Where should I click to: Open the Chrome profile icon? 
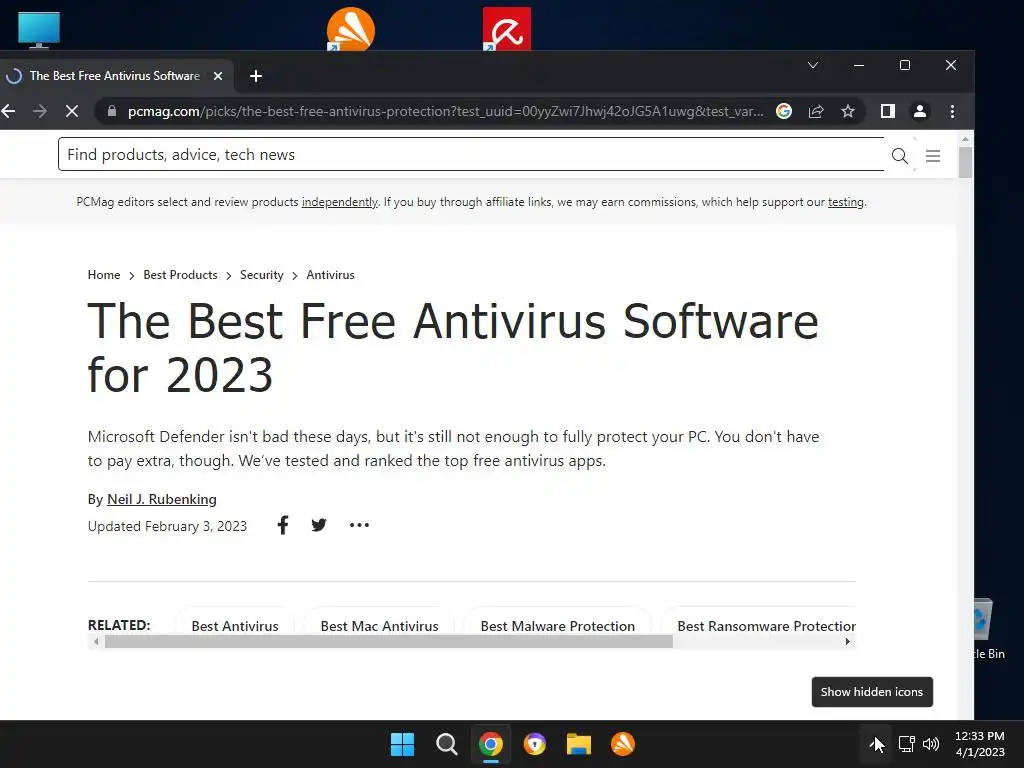tap(920, 112)
